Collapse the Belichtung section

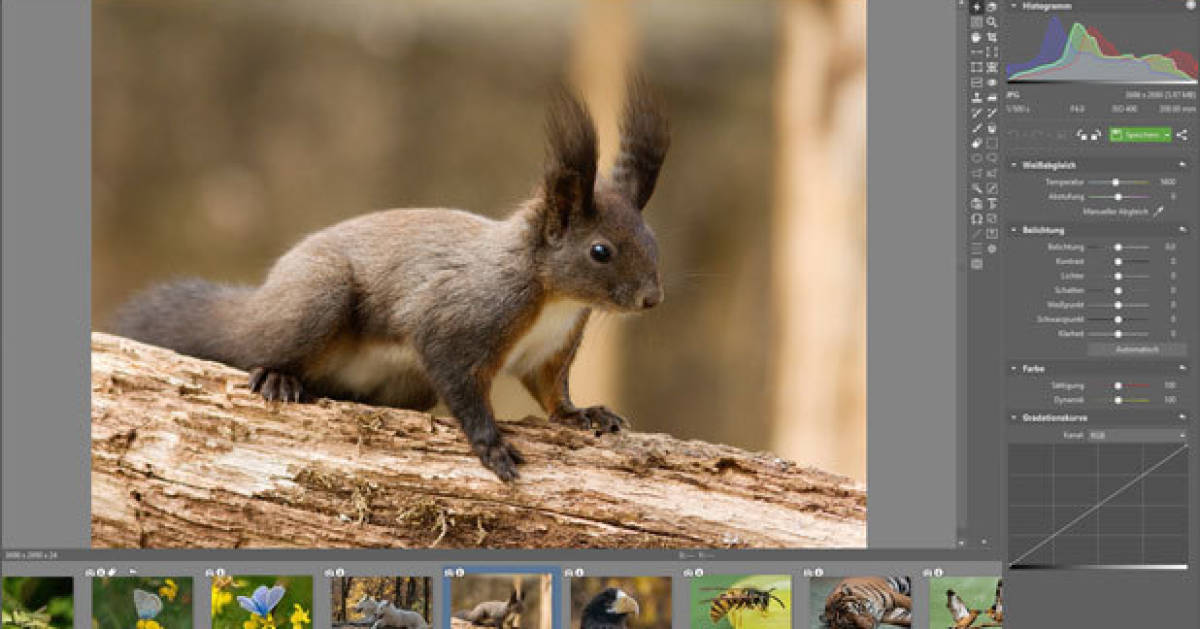point(1013,228)
